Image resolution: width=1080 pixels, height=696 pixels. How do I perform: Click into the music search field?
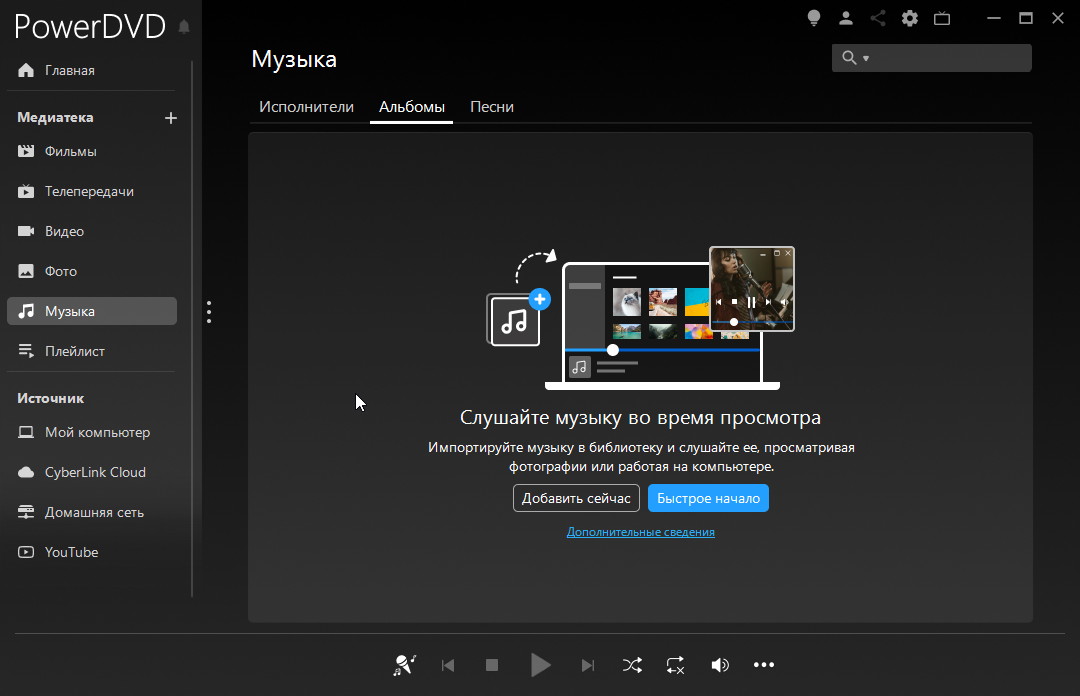coord(932,58)
